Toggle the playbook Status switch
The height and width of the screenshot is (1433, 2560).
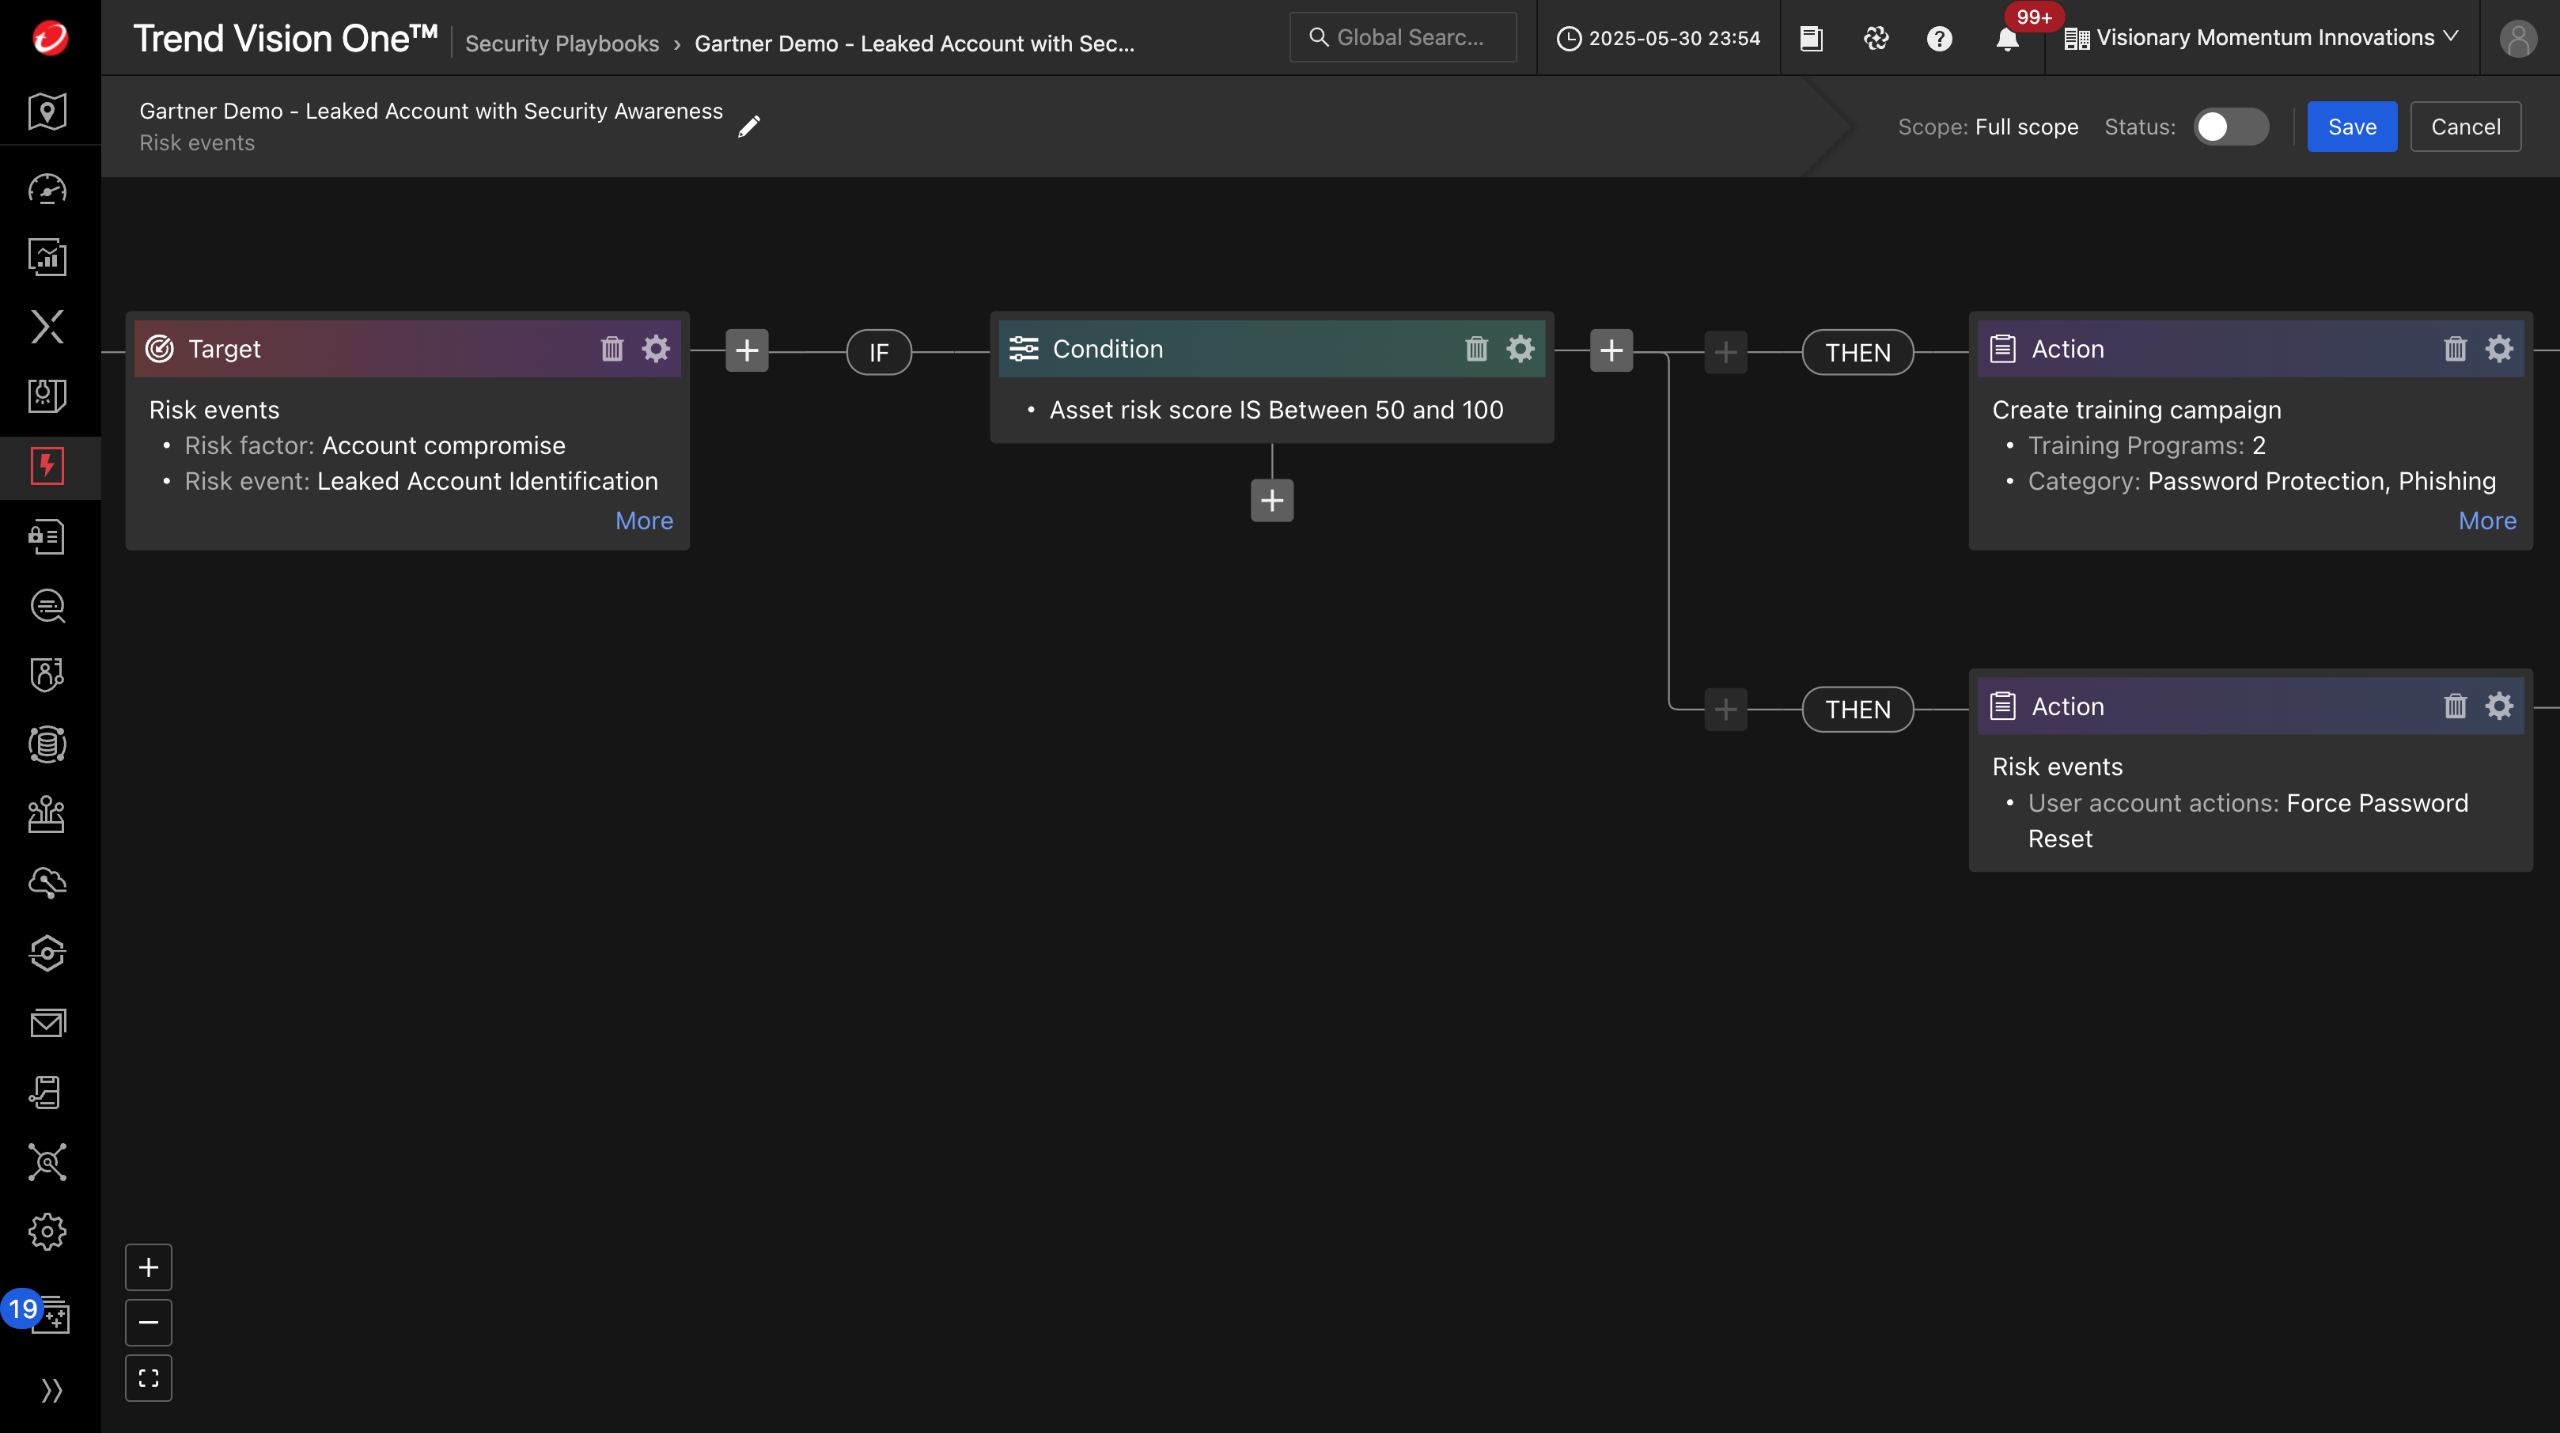(2230, 127)
